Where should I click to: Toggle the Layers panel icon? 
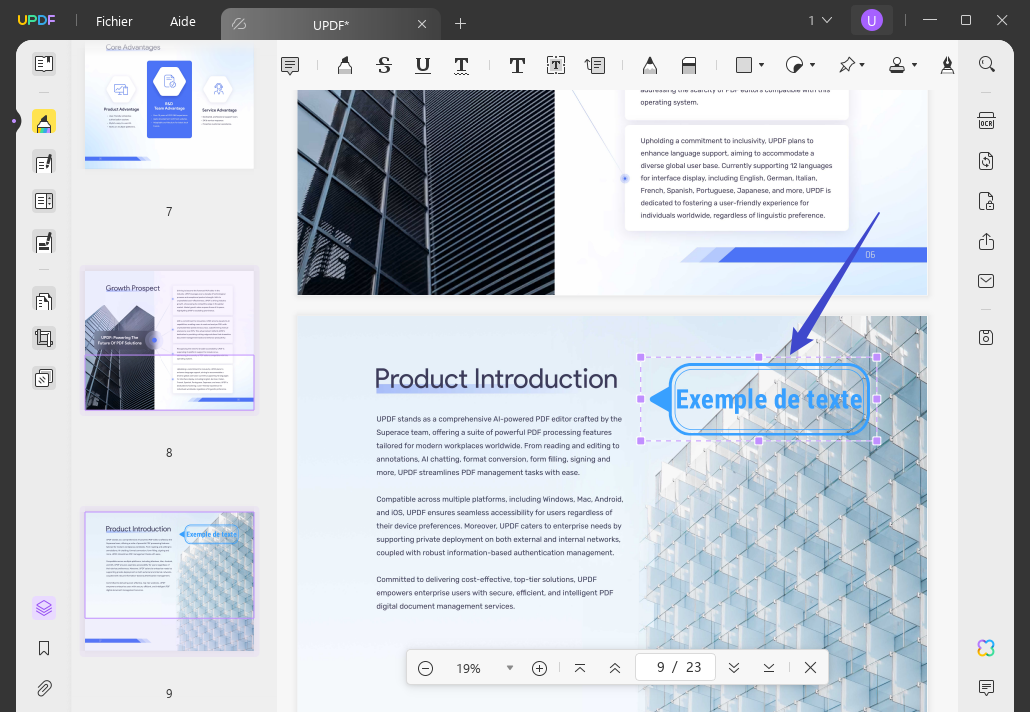[44, 608]
